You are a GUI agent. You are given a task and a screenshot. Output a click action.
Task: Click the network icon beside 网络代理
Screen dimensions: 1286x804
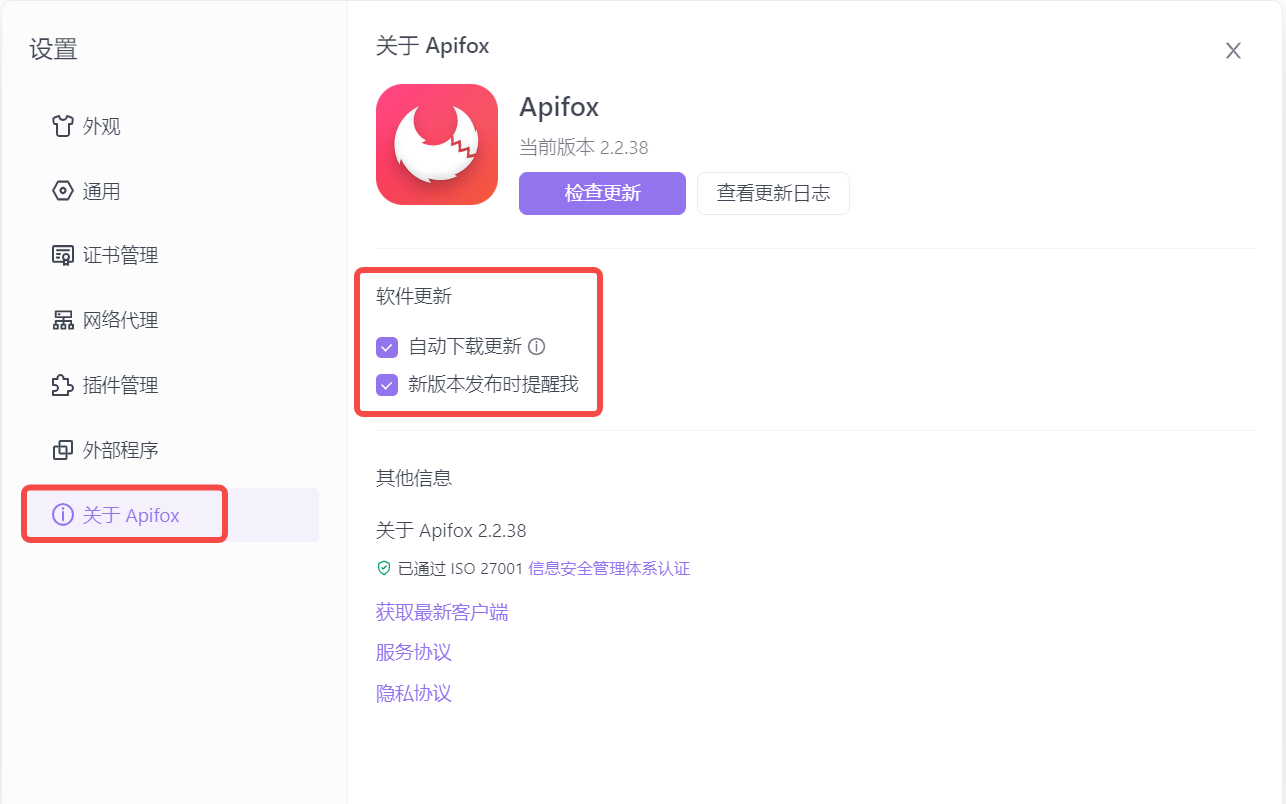click(x=63, y=321)
